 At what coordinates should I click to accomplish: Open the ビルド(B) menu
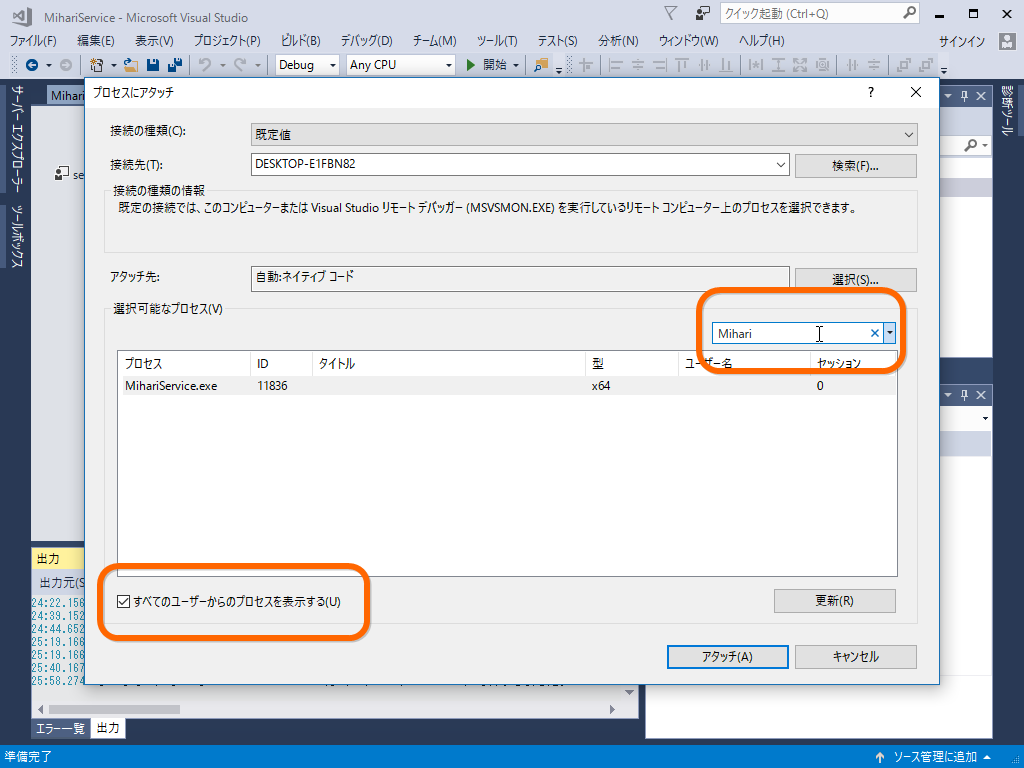300,40
